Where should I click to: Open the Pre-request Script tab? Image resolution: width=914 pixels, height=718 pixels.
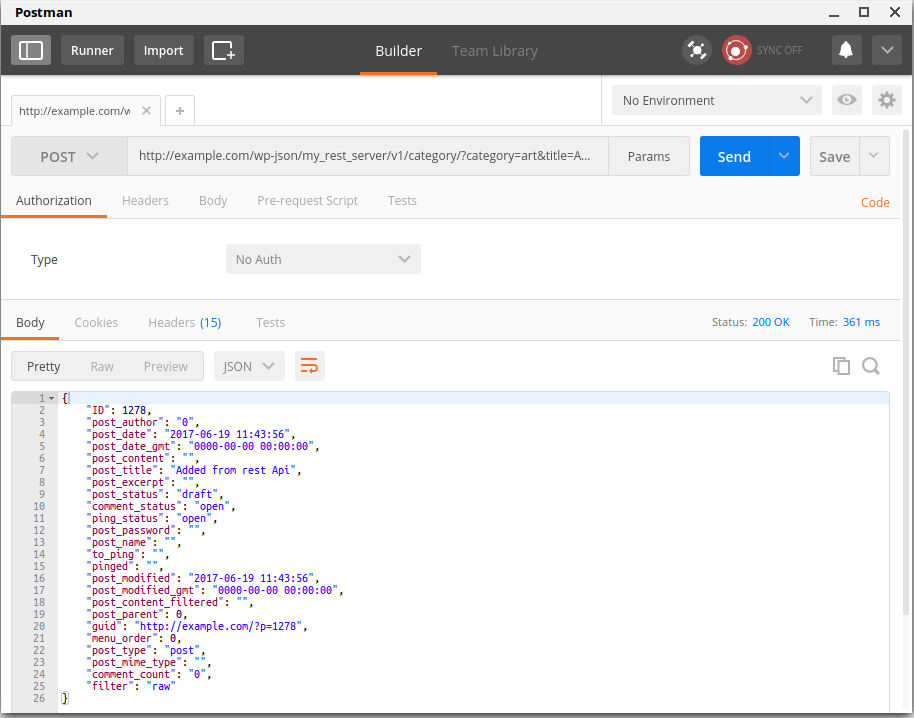pyautogui.click(x=307, y=200)
